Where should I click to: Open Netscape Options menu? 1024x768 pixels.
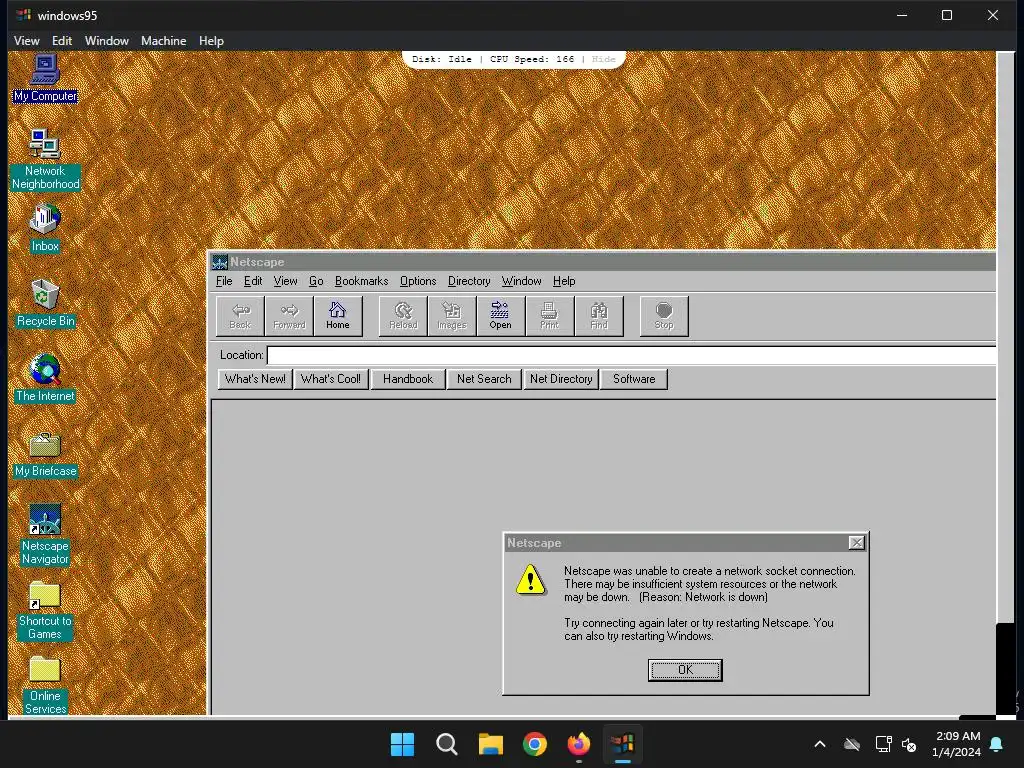(418, 281)
